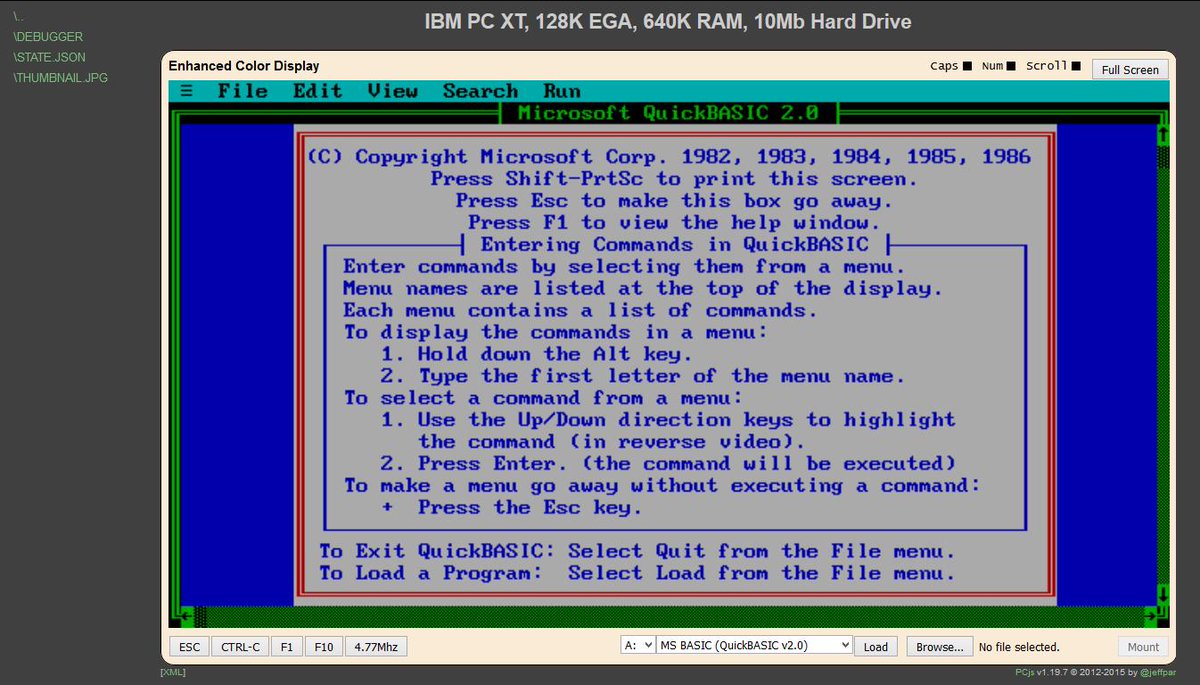Open the Run menu in QuickBASIC
The width and height of the screenshot is (1200, 685).
tap(562, 91)
